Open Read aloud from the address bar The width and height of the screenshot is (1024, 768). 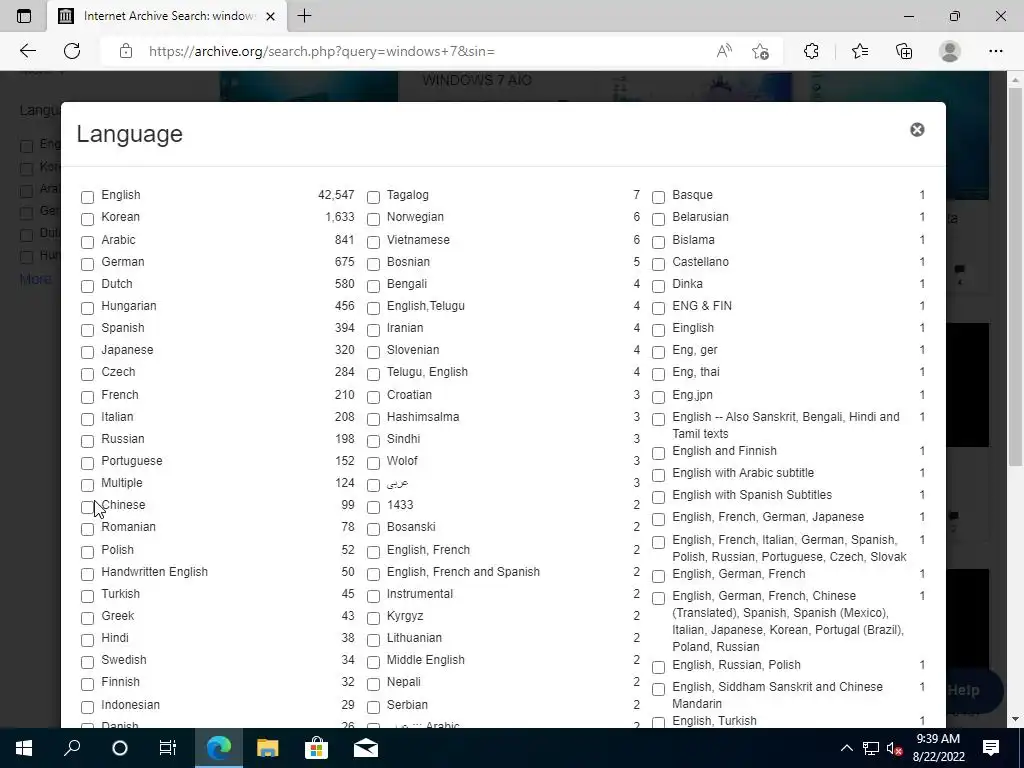coord(724,51)
